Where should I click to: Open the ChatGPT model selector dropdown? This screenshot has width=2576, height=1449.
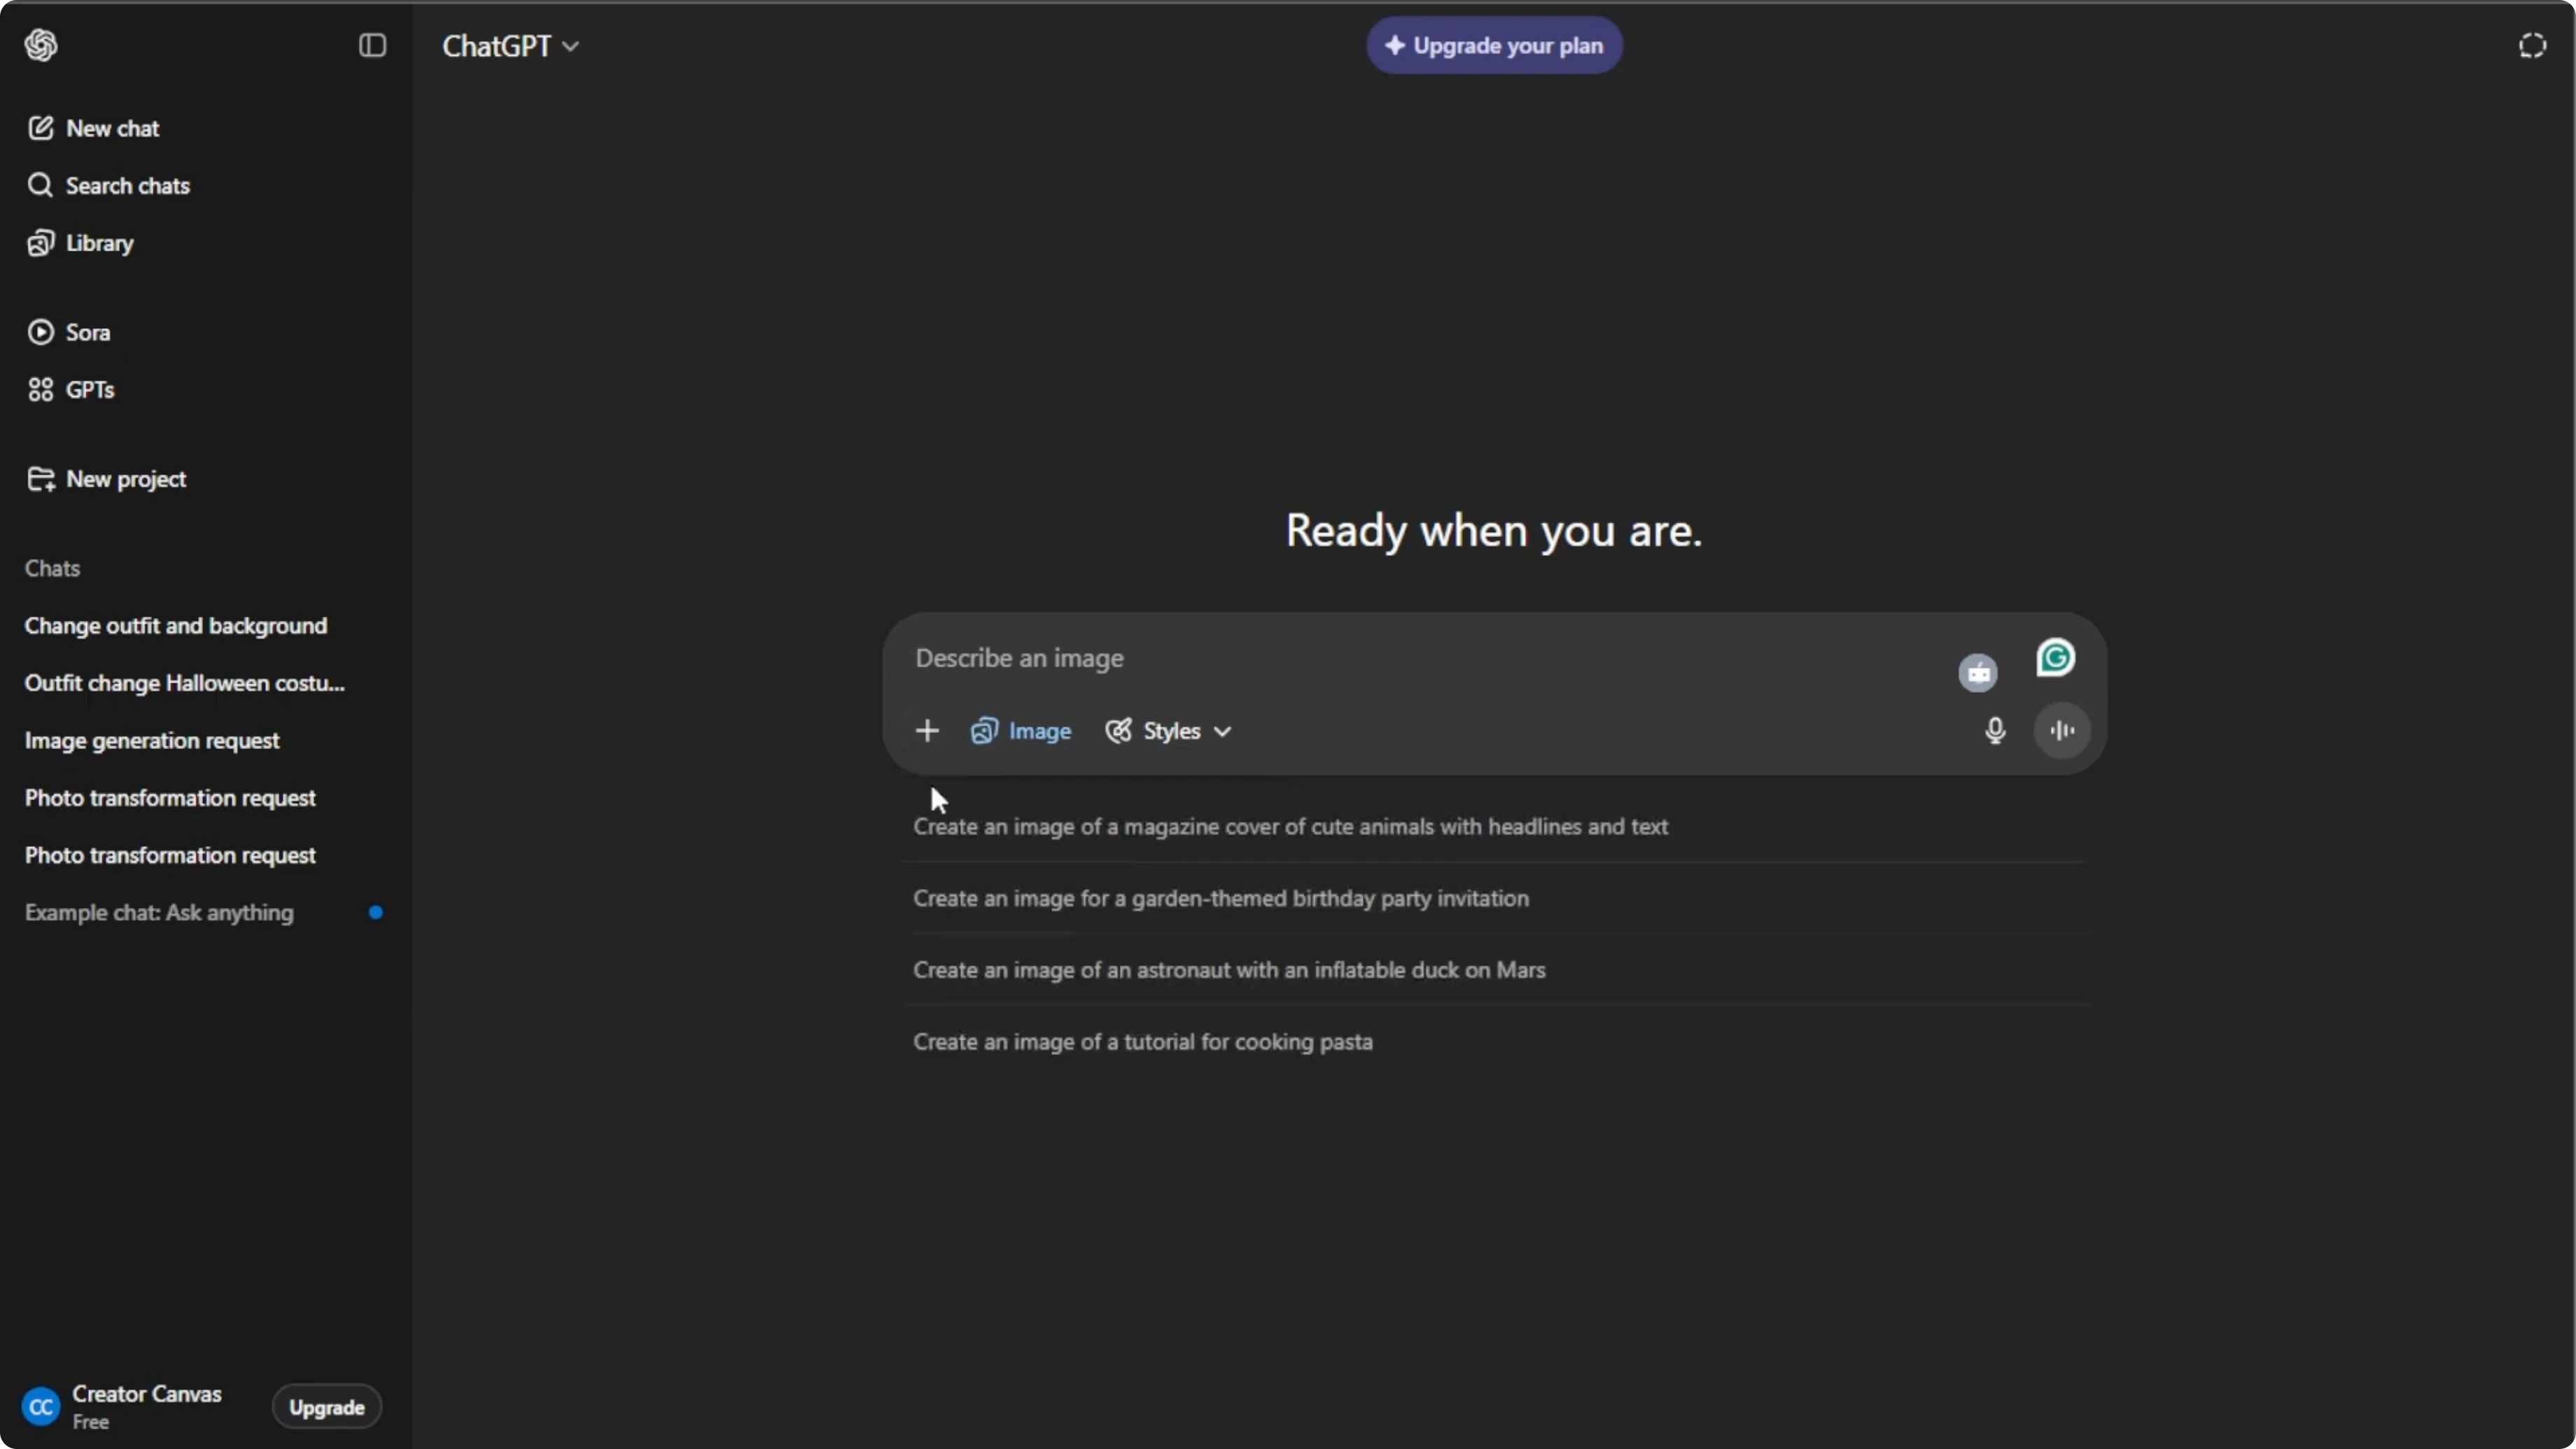click(511, 46)
